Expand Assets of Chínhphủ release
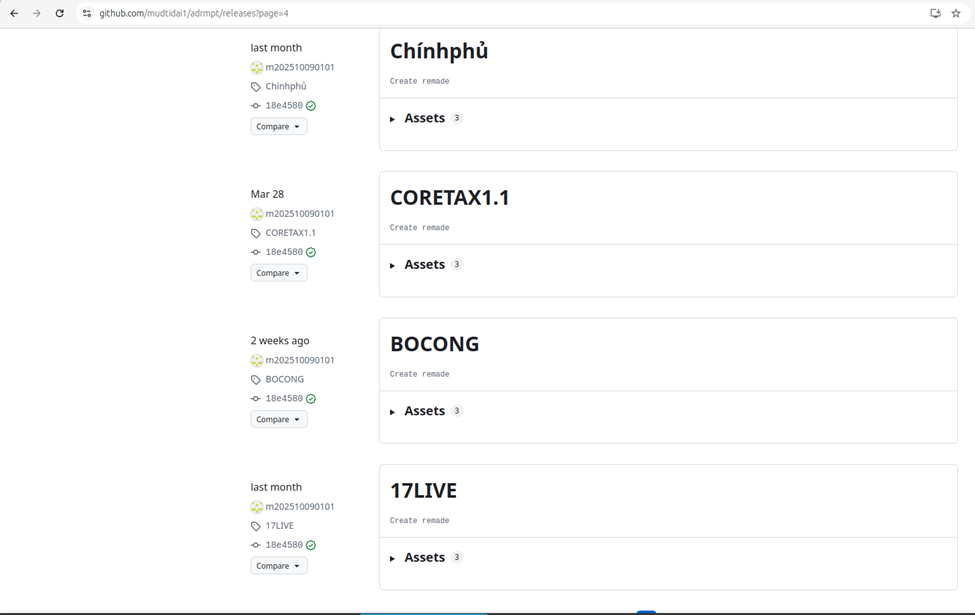Viewport: 975px width, 615px height. pos(425,118)
